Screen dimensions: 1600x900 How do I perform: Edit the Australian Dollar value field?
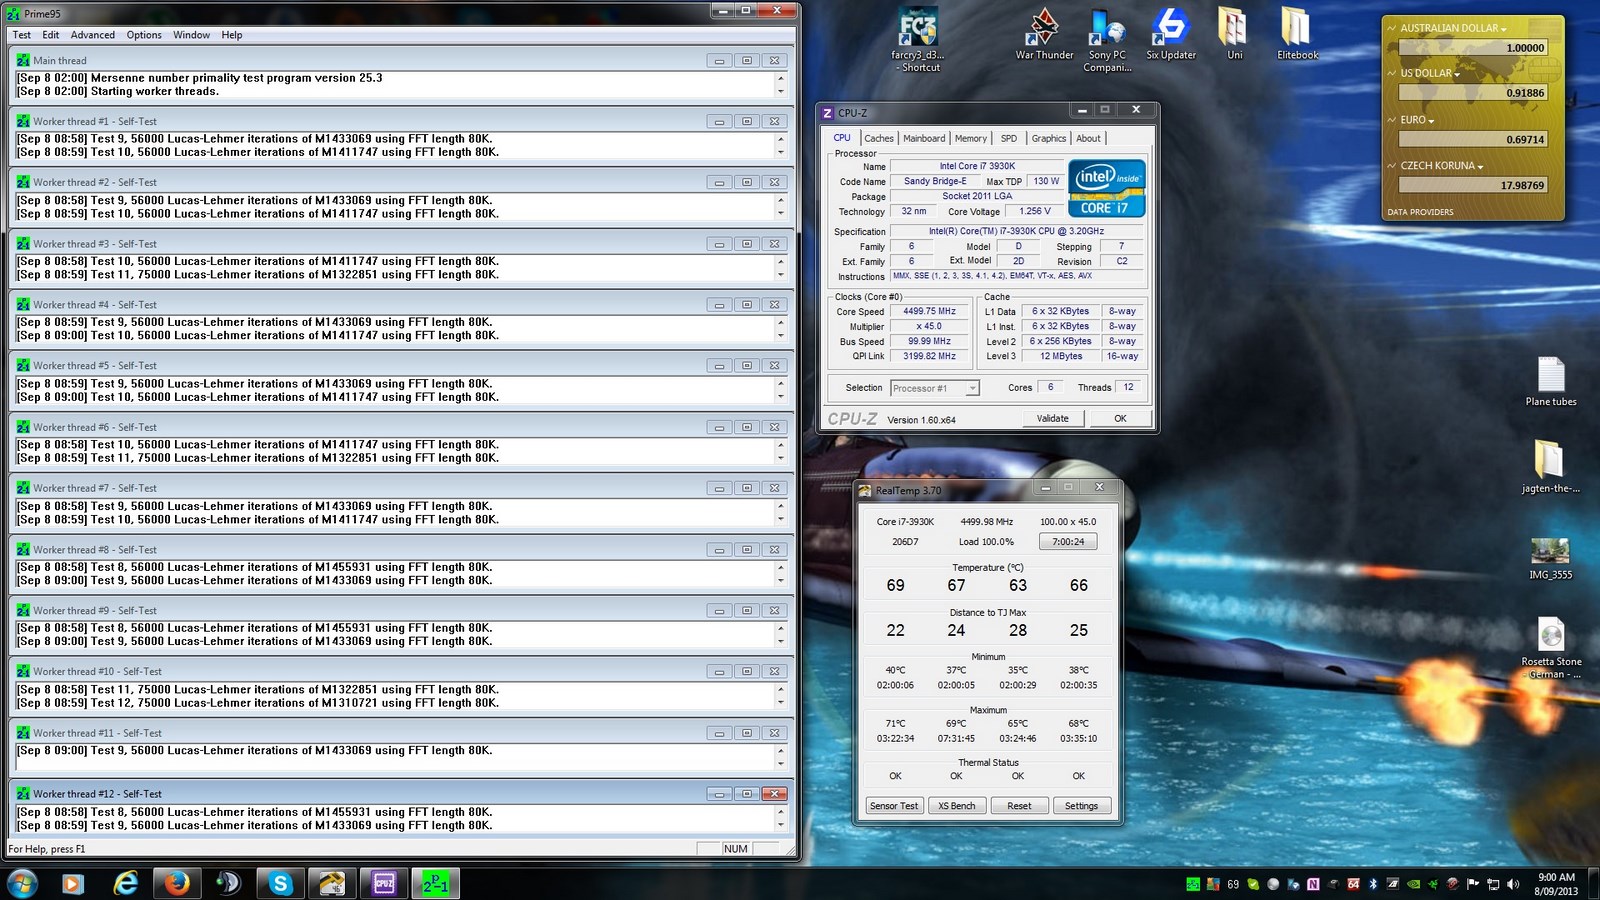(1473, 47)
